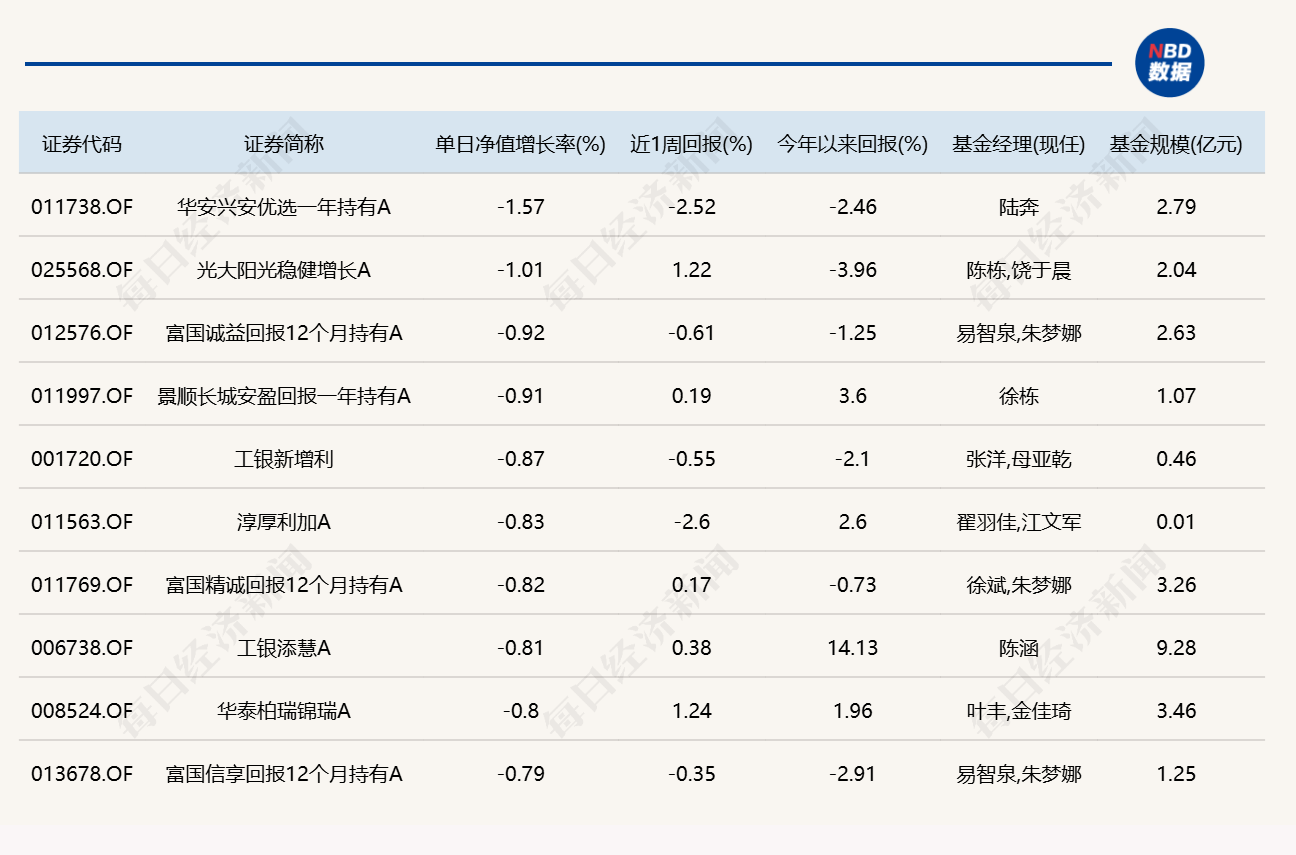The image size is (1296, 855).
Task: Click fund managers 张洋,母亚乾
Action: click(1019, 459)
